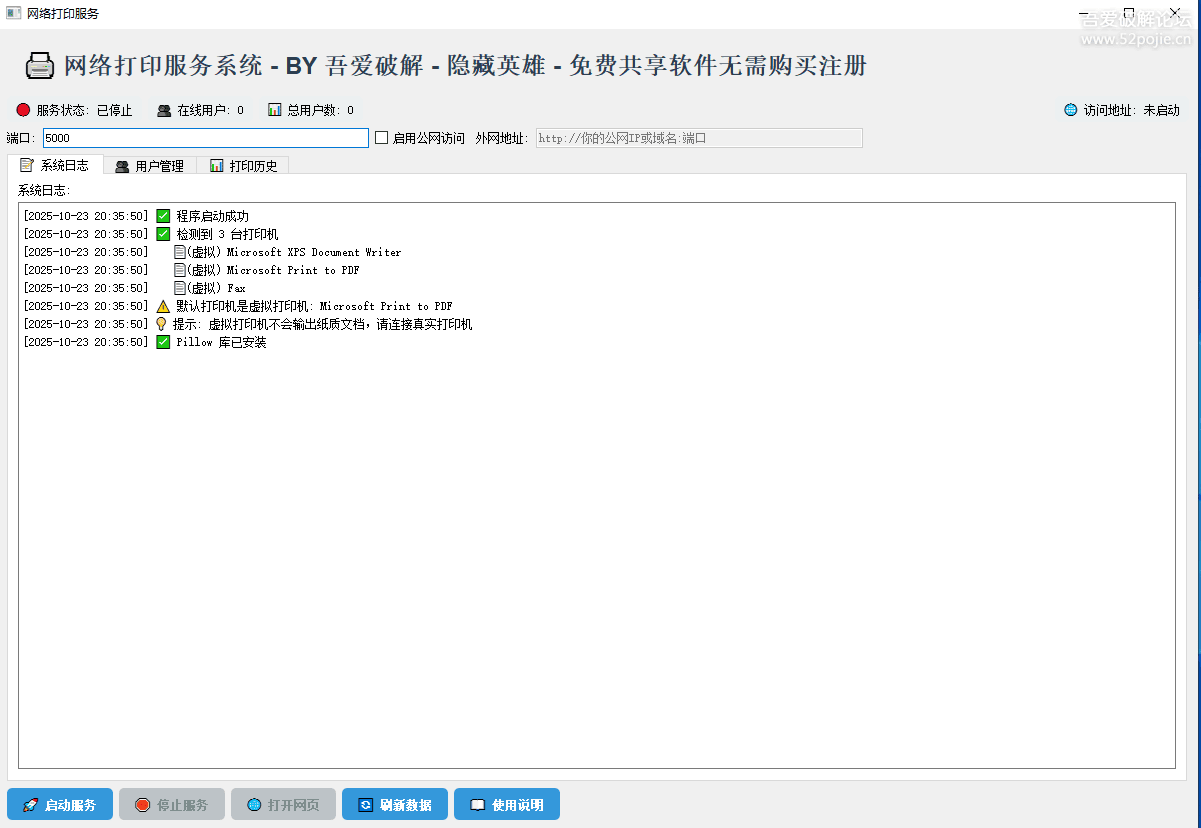This screenshot has width=1201, height=828.
Task: Click the globe icon beside access address
Action: 1071,110
